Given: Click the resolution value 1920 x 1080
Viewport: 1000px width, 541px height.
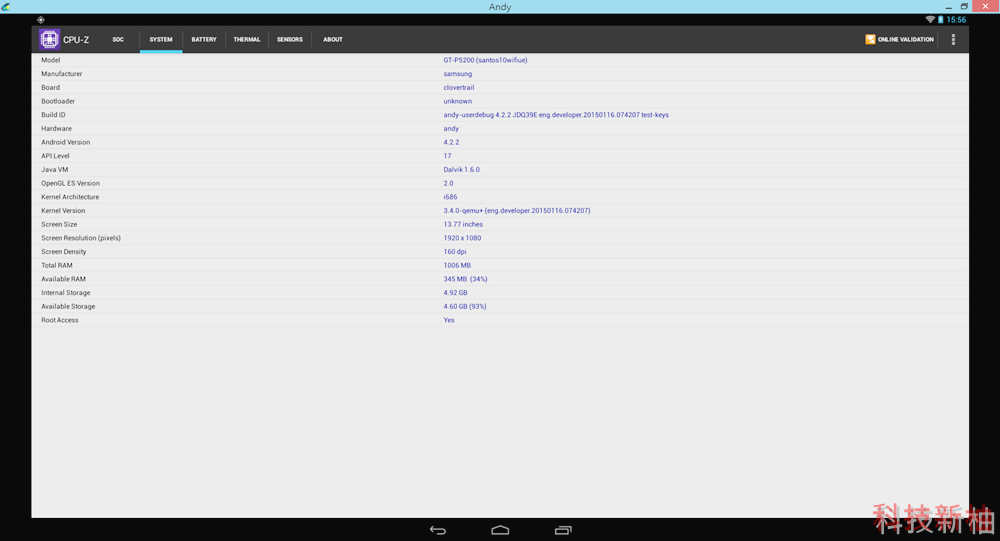Looking at the screenshot, I should pyautogui.click(x=462, y=238).
